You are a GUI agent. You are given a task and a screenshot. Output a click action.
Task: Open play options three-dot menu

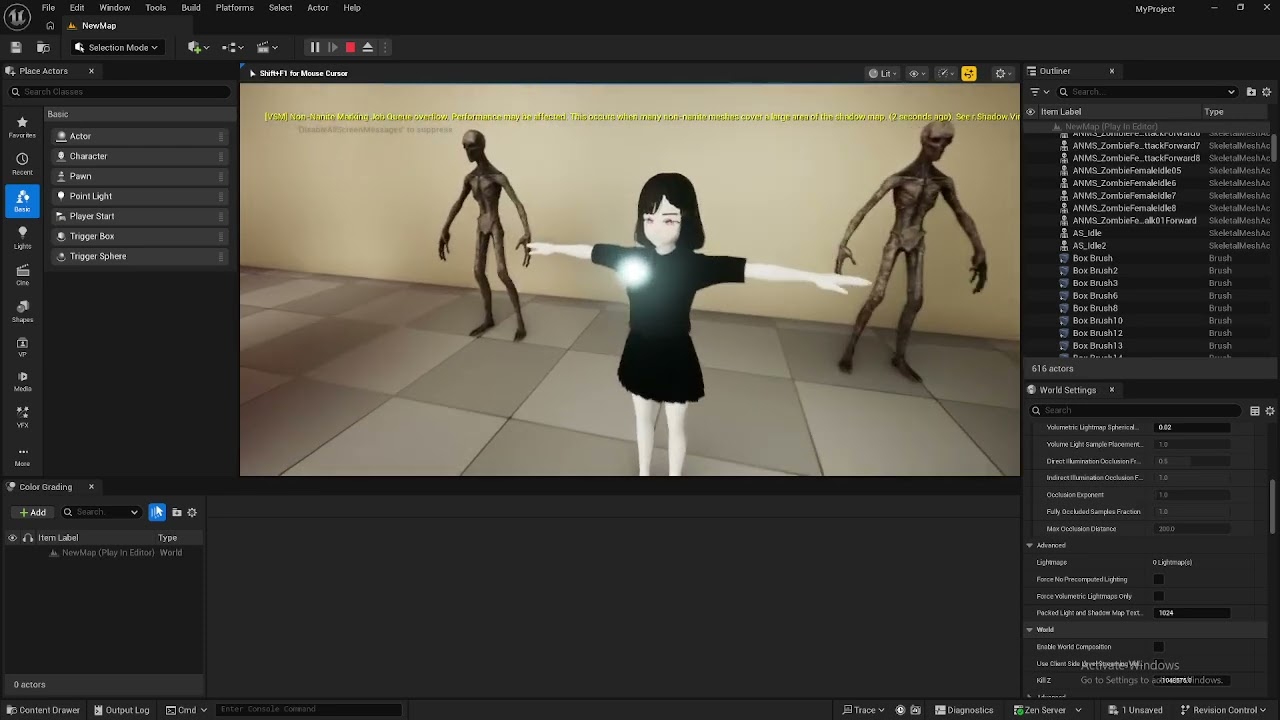pyautogui.click(x=385, y=47)
